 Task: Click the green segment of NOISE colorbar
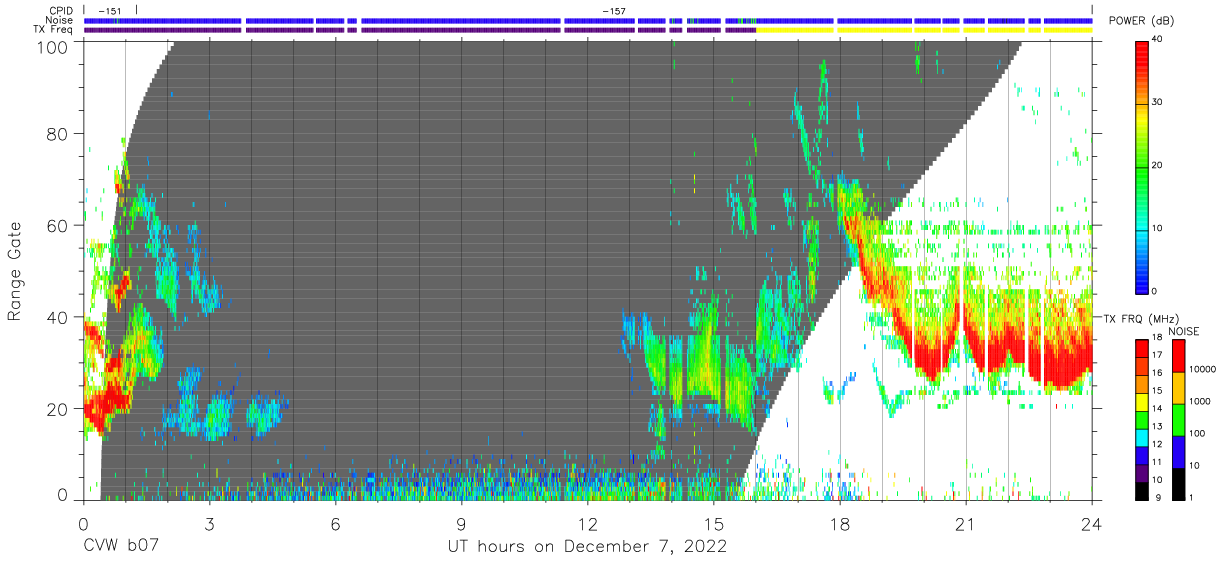tap(1178, 420)
